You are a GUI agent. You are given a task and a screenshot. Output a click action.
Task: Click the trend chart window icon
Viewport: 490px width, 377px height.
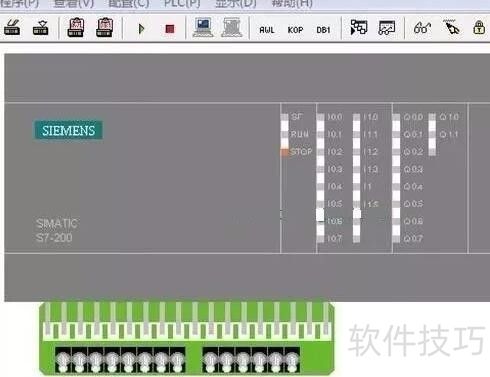[x=387, y=28]
